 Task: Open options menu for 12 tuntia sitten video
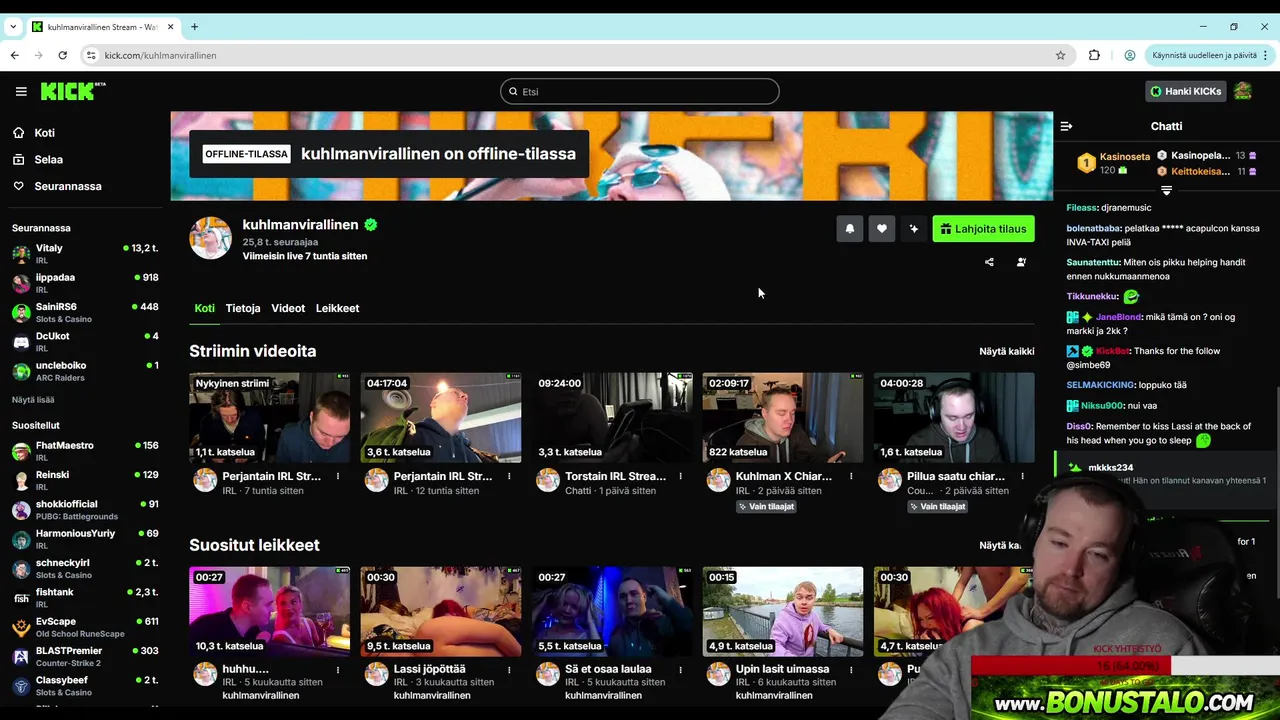click(x=509, y=477)
